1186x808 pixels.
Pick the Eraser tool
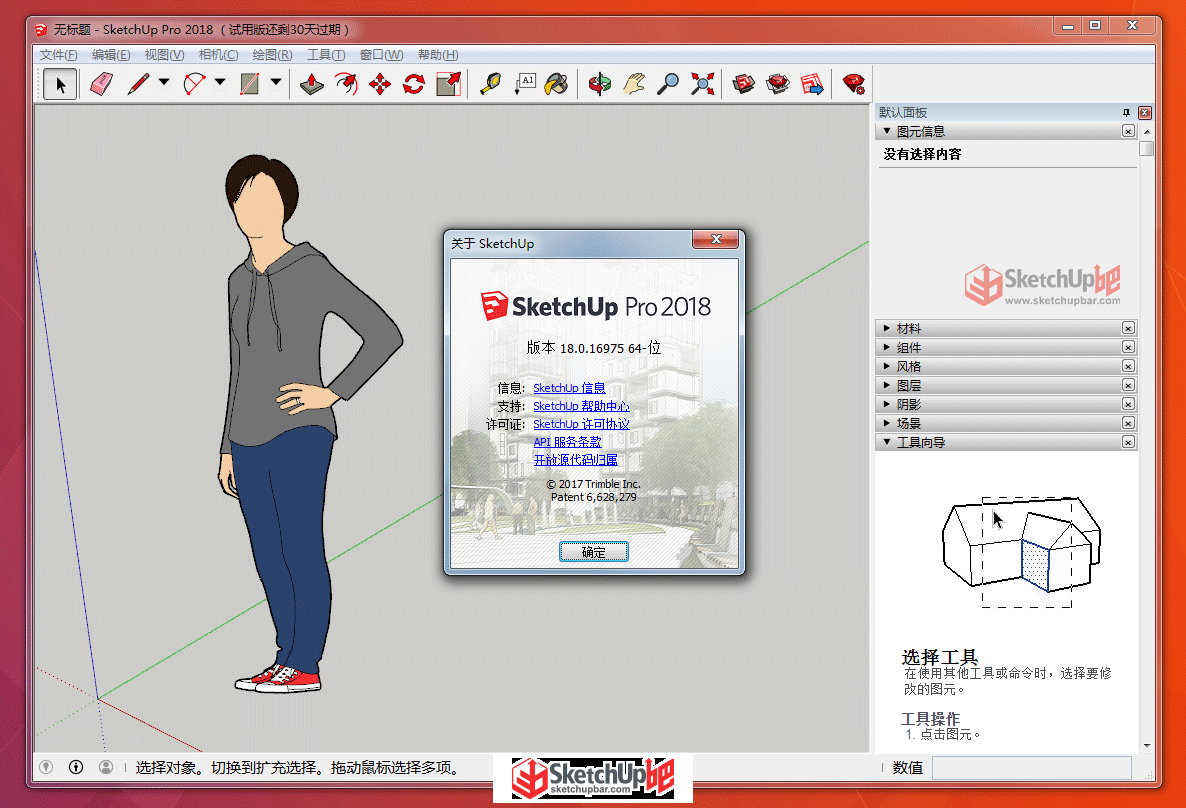click(x=101, y=84)
